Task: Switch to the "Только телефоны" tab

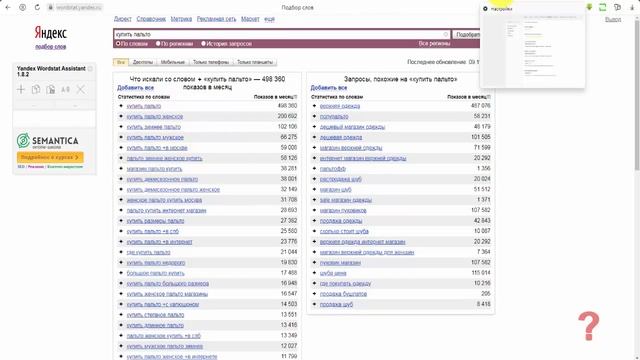Action: coord(211,62)
